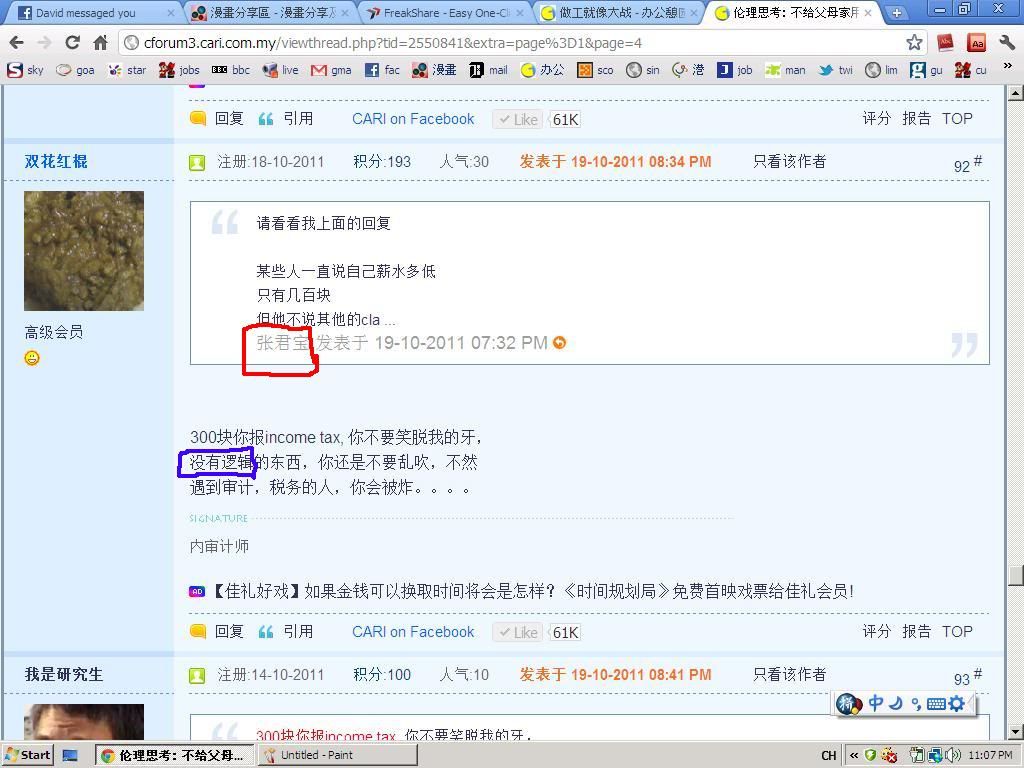Open the IME soft keyboard icon
The width and height of the screenshot is (1024, 768).
(x=936, y=704)
